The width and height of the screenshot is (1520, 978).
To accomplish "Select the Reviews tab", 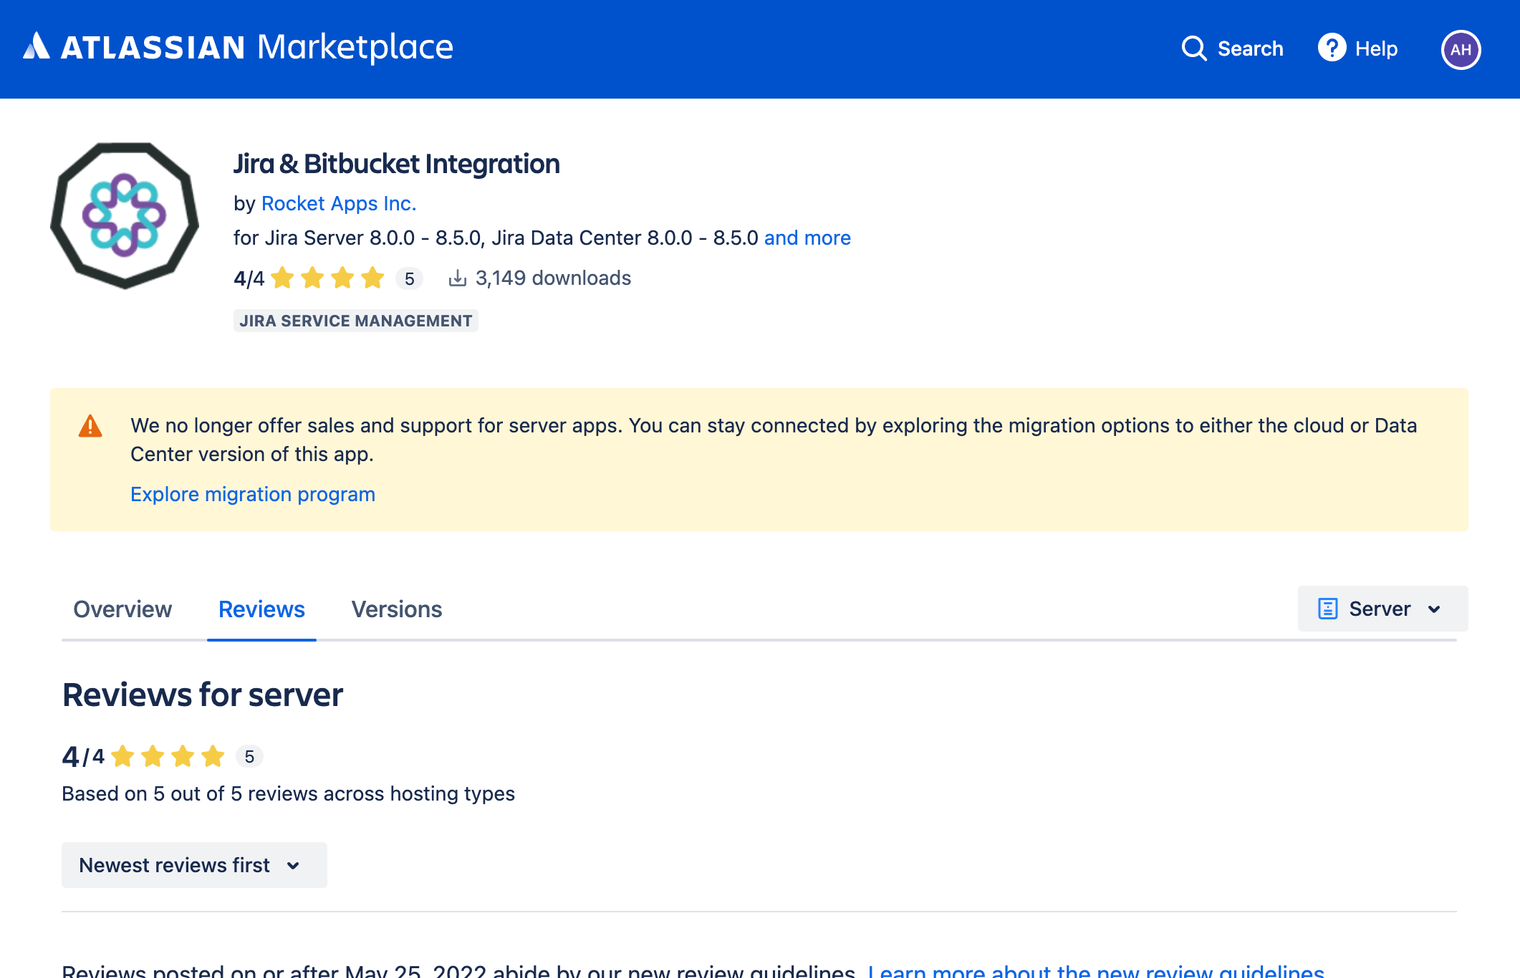I will pos(261,609).
